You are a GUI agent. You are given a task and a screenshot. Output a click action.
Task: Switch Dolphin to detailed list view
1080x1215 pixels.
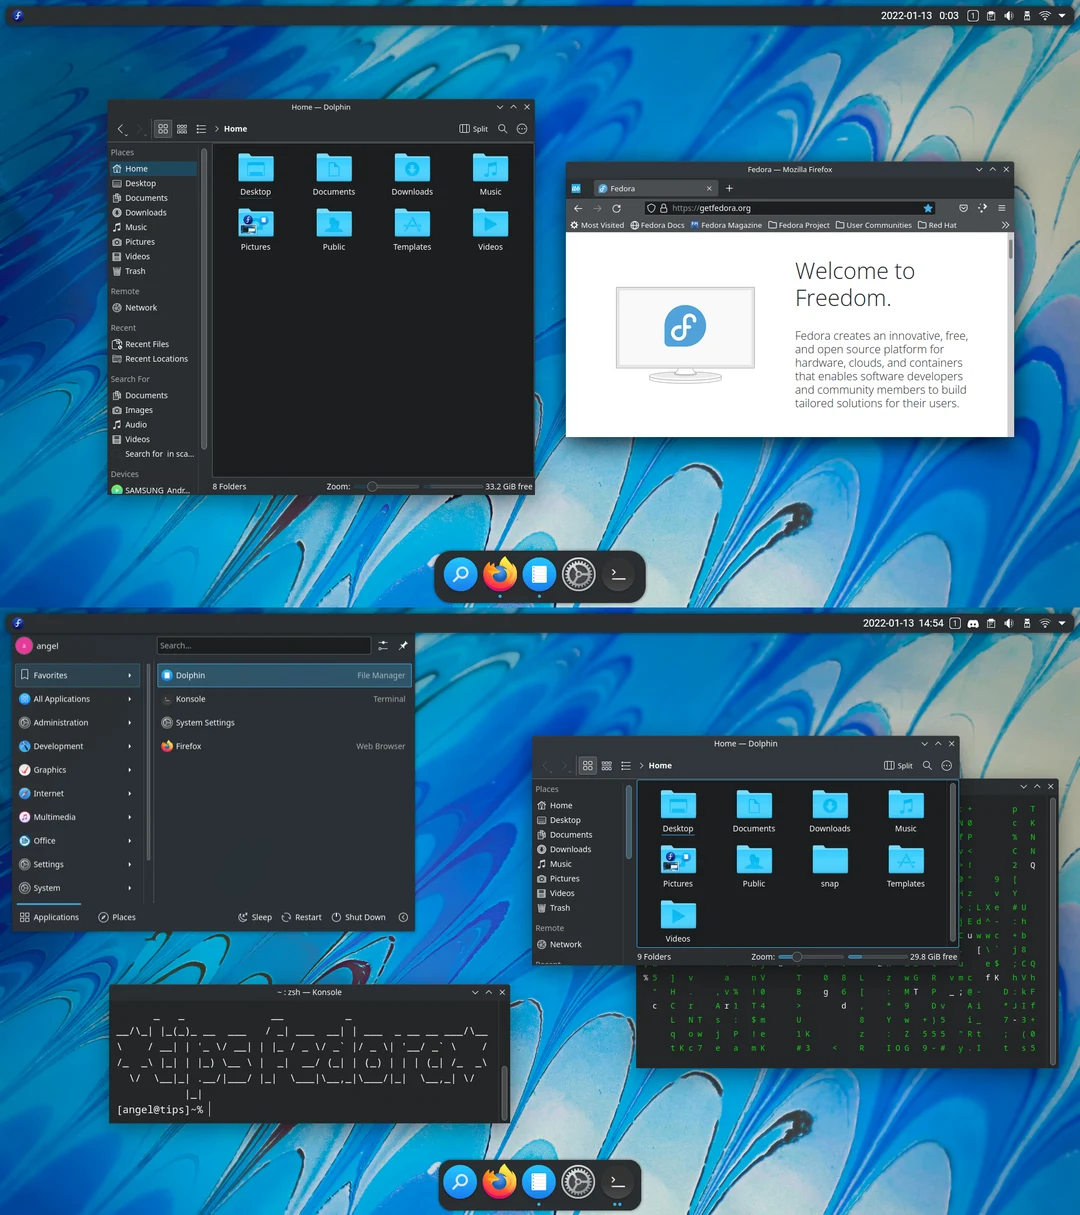coord(201,128)
